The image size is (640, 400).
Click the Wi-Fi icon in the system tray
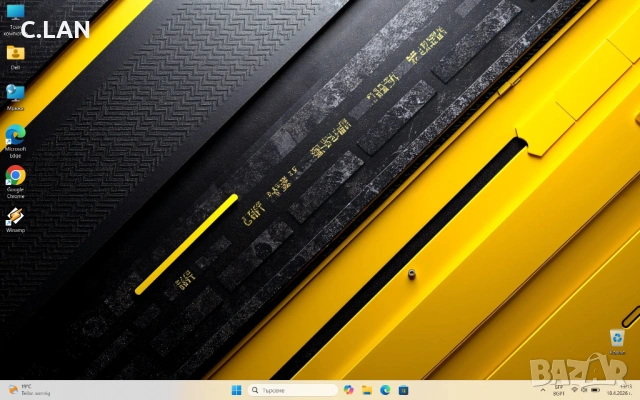coord(574,390)
